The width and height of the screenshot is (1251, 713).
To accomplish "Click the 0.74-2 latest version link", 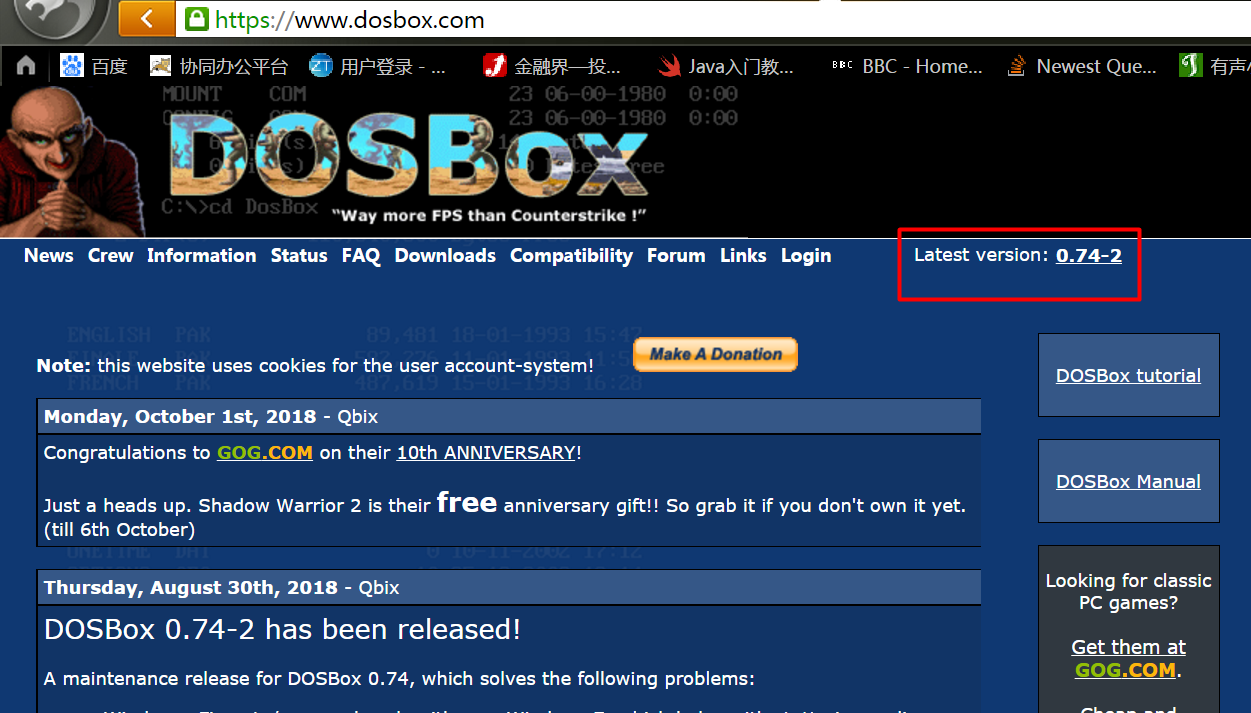I will point(1089,255).
